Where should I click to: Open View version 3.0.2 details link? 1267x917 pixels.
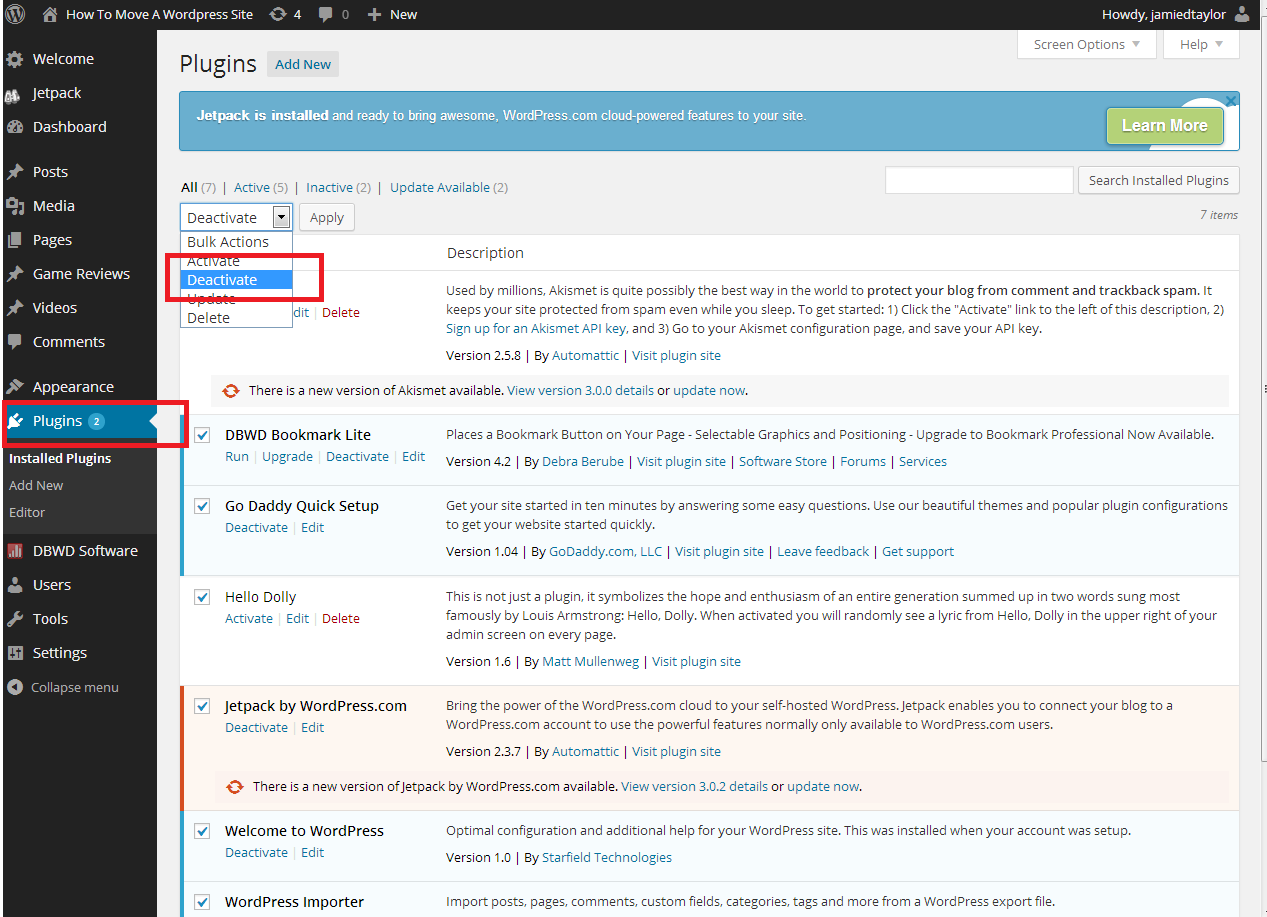tap(694, 787)
